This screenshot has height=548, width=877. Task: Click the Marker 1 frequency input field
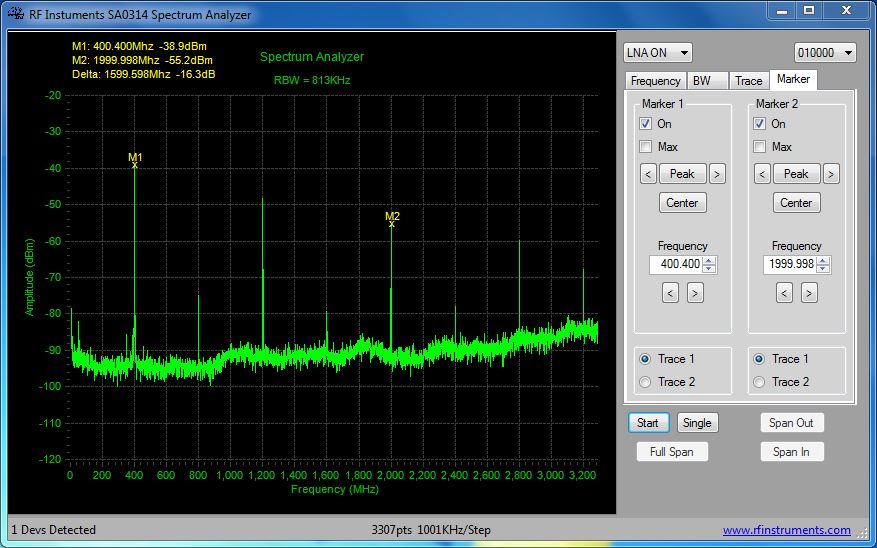[x=676, y=265]
